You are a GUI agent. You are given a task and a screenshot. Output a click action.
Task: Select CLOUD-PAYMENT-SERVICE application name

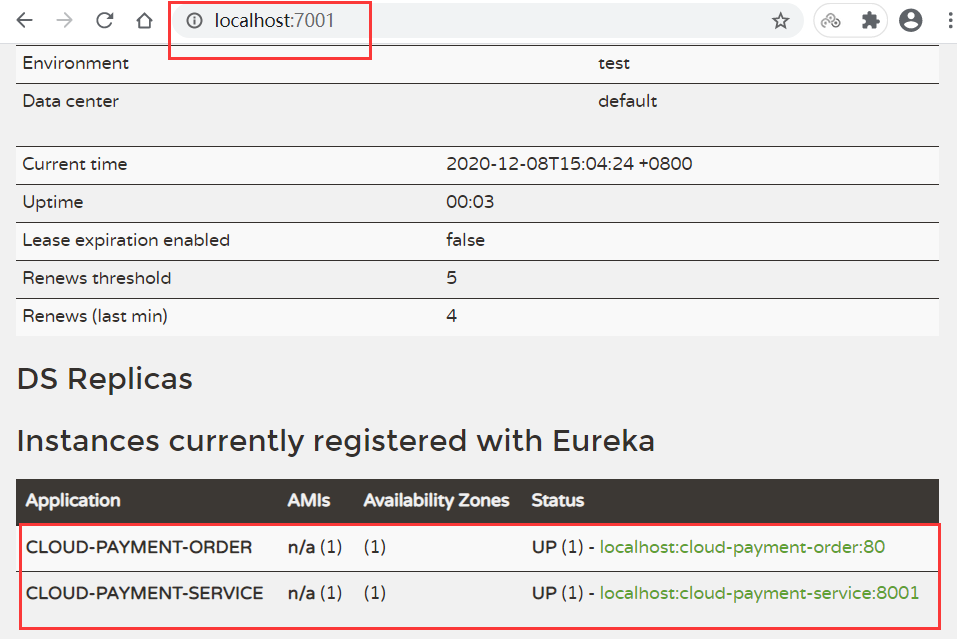(x=145, y=593)
